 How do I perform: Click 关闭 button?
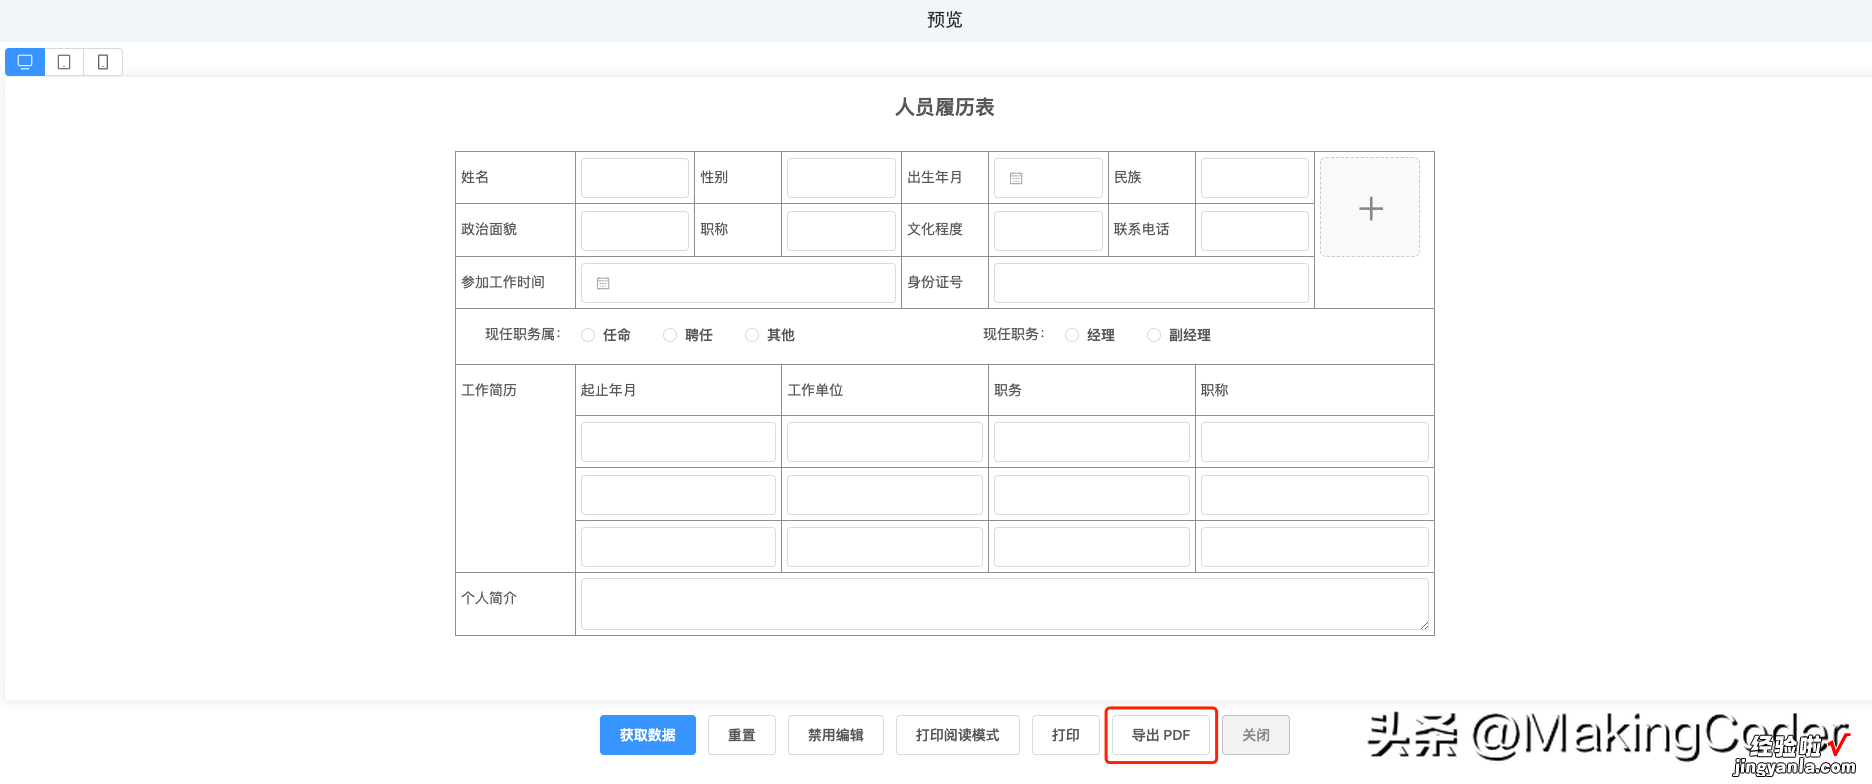point(1256,735)
